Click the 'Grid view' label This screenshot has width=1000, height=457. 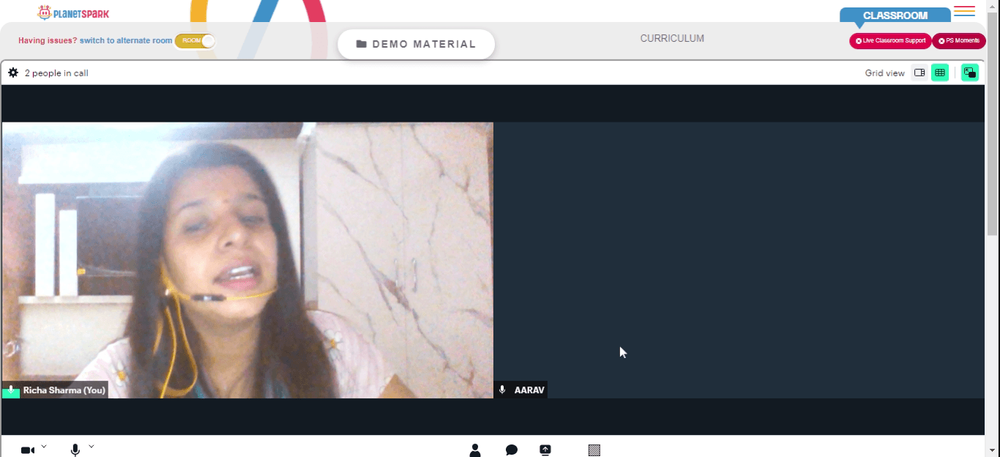885,73
